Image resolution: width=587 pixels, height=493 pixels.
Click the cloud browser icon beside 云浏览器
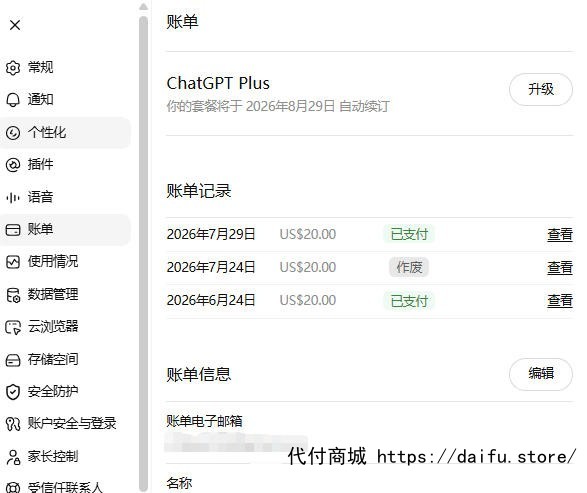tap(13, 327)
